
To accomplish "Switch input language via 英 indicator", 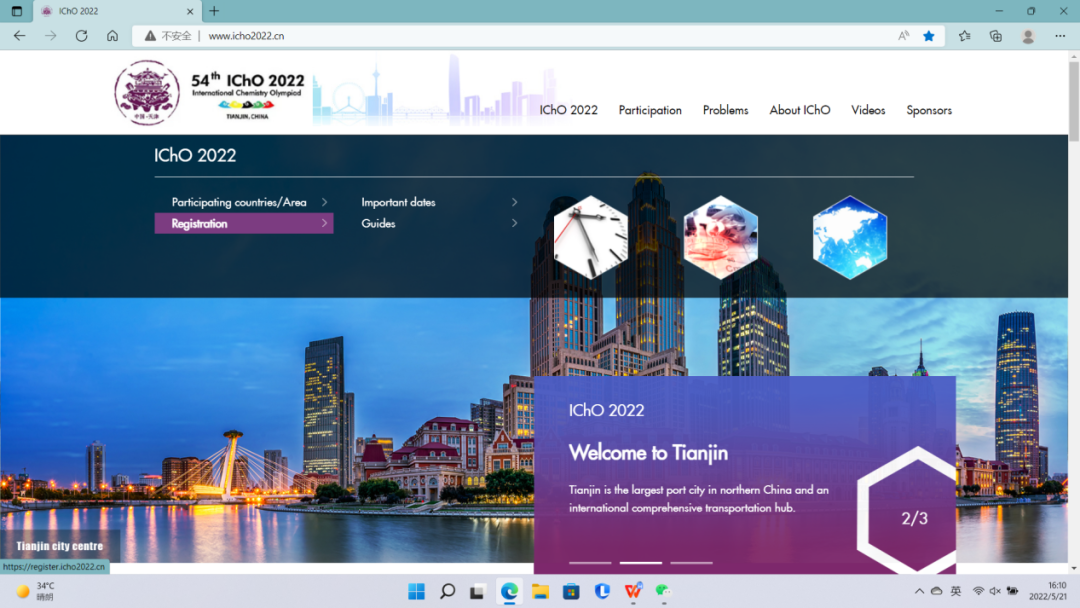I will click(956, 591).
